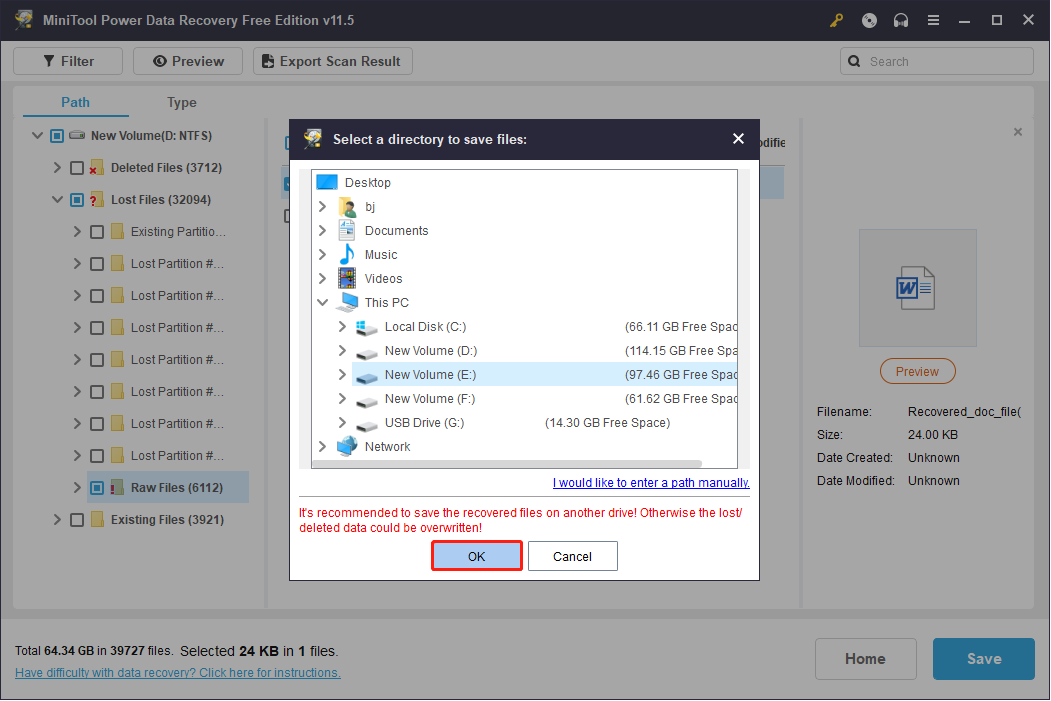
Task: Select the Documents folder icon
Action: [347, 231]
